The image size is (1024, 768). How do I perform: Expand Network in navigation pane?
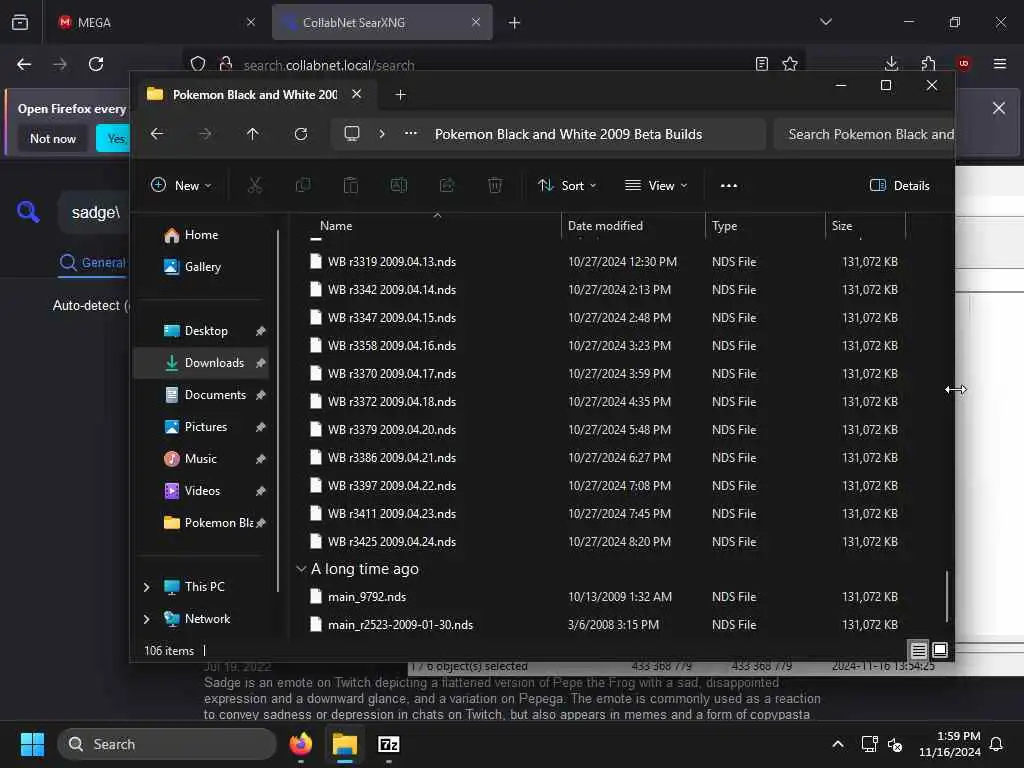tap(146, 619)
